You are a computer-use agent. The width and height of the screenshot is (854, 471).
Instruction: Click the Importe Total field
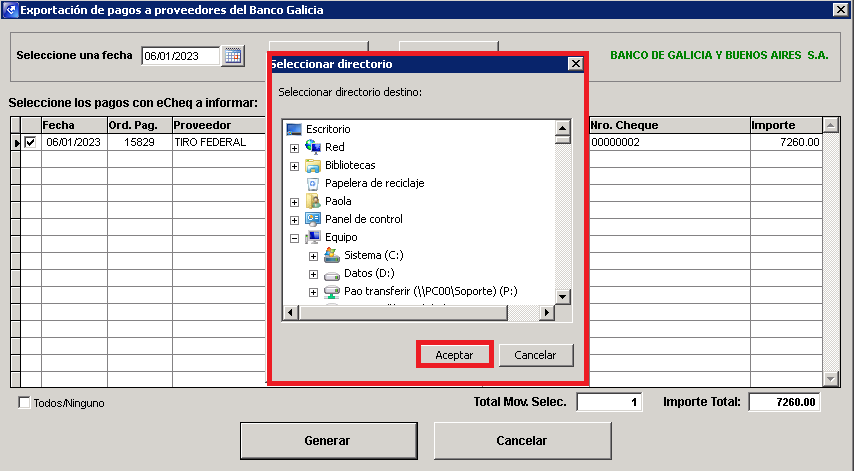click(x=784, y=402)
